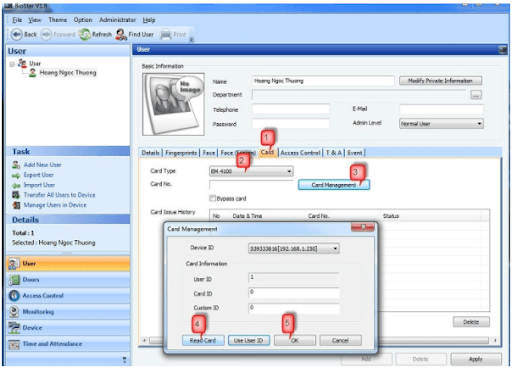Open the Doors navigation section
512x368 pixels.
(x=68, y=280)
